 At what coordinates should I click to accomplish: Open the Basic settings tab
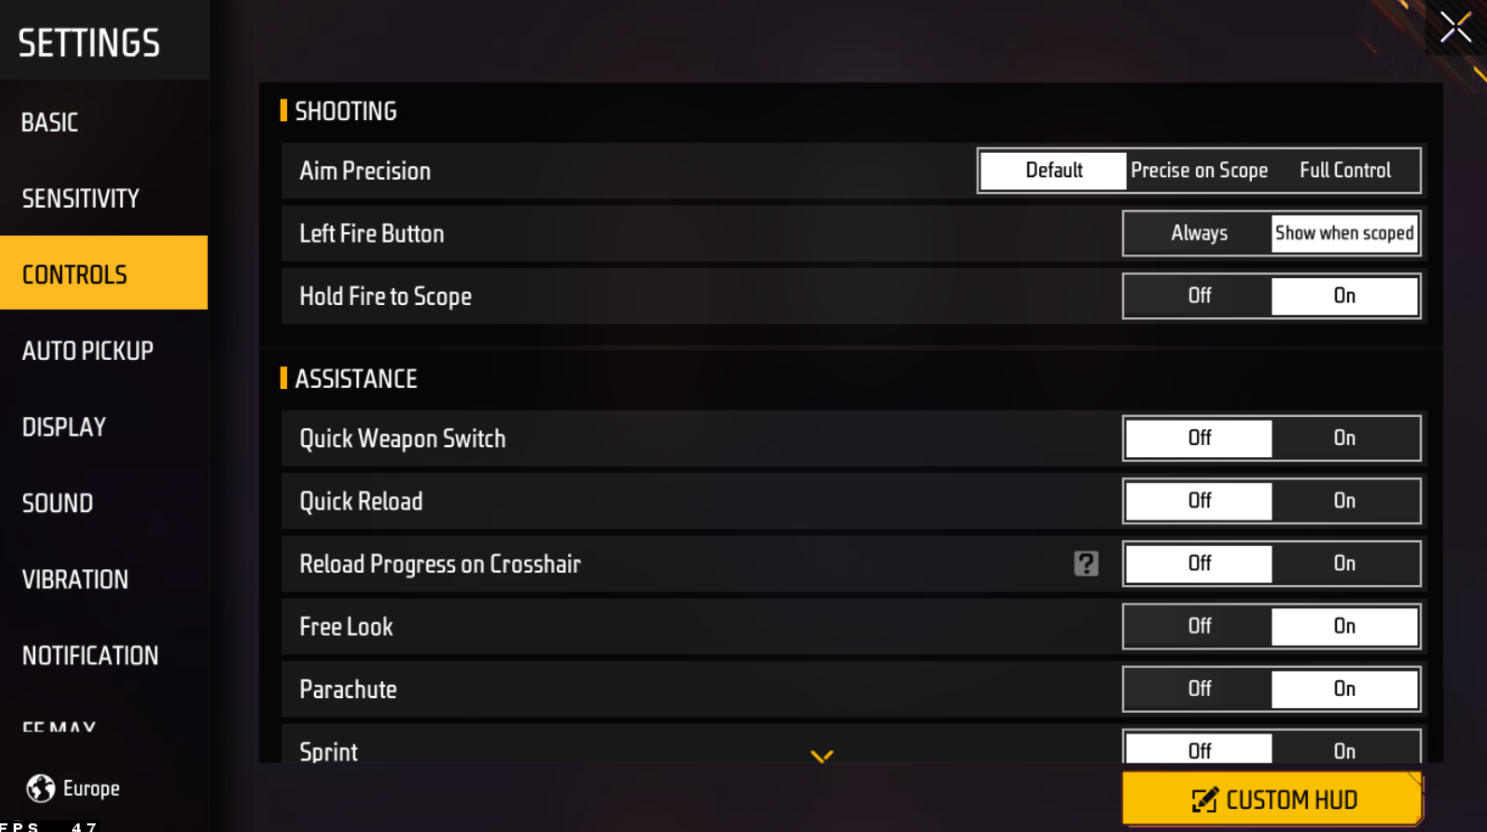coord(50,123)
